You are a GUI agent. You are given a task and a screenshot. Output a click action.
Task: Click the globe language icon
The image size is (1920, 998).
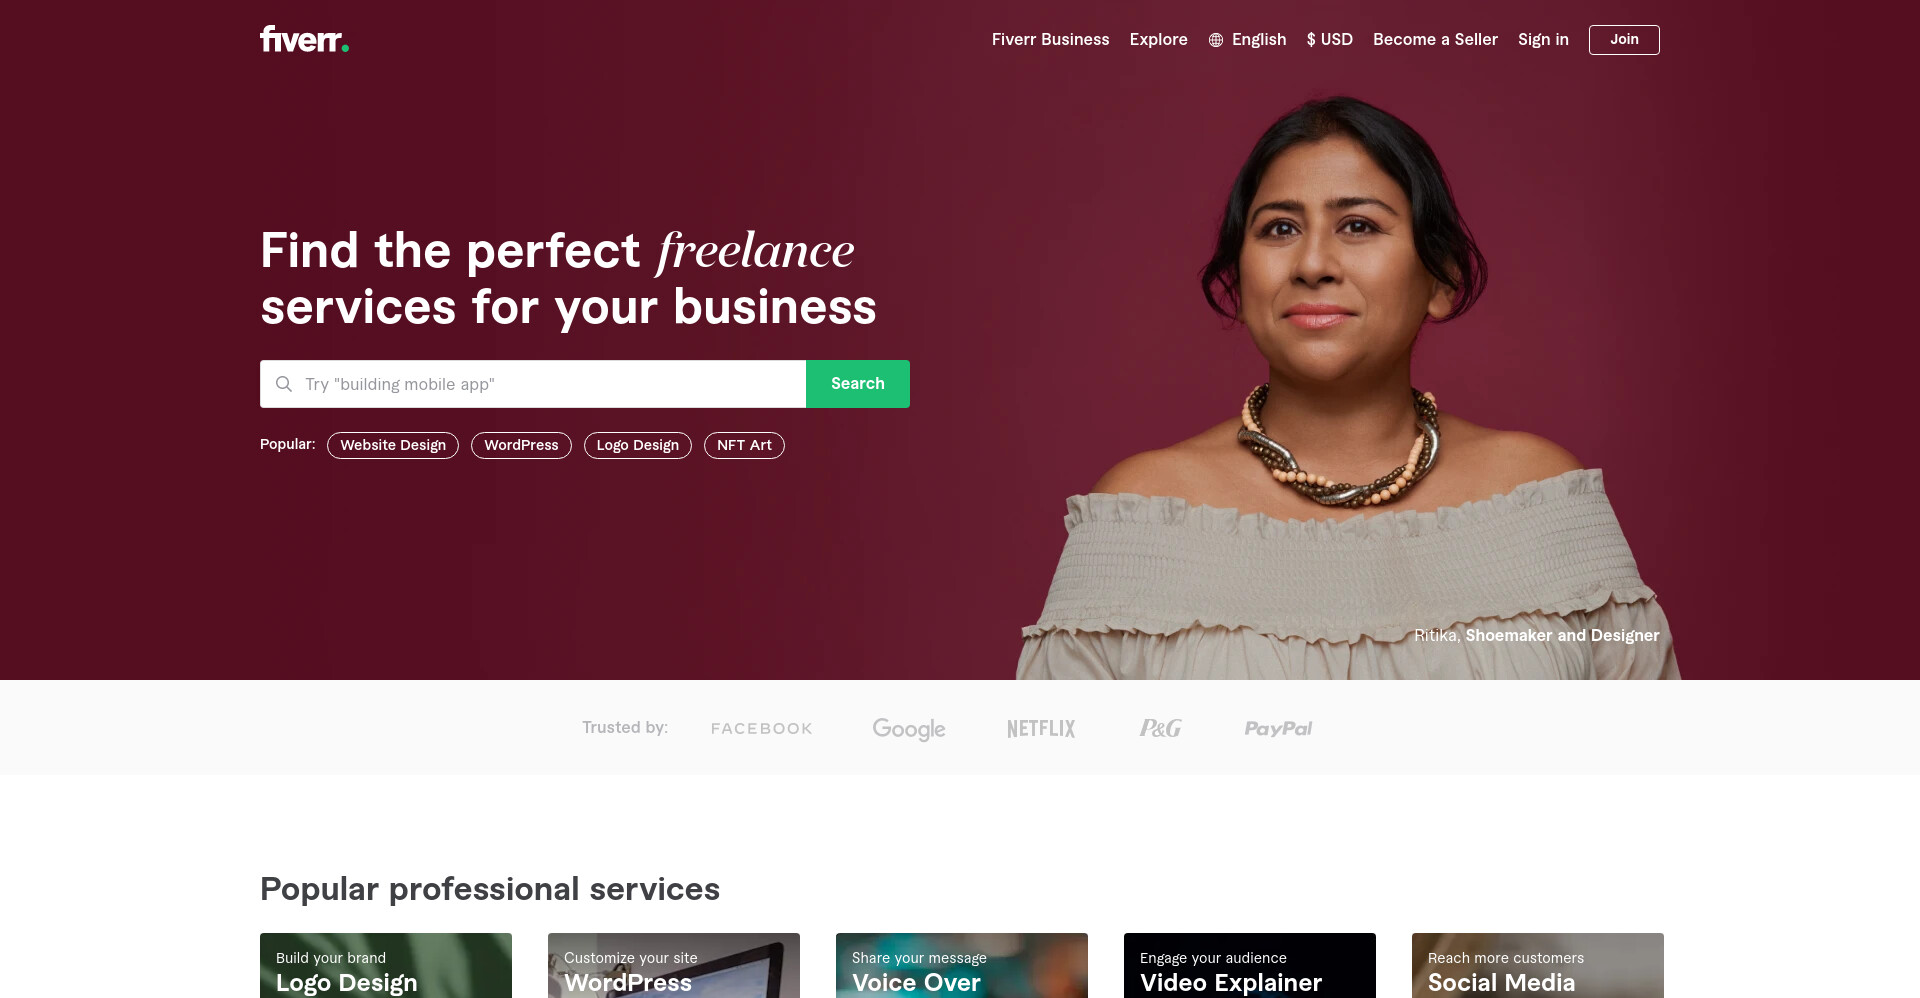1216,40
